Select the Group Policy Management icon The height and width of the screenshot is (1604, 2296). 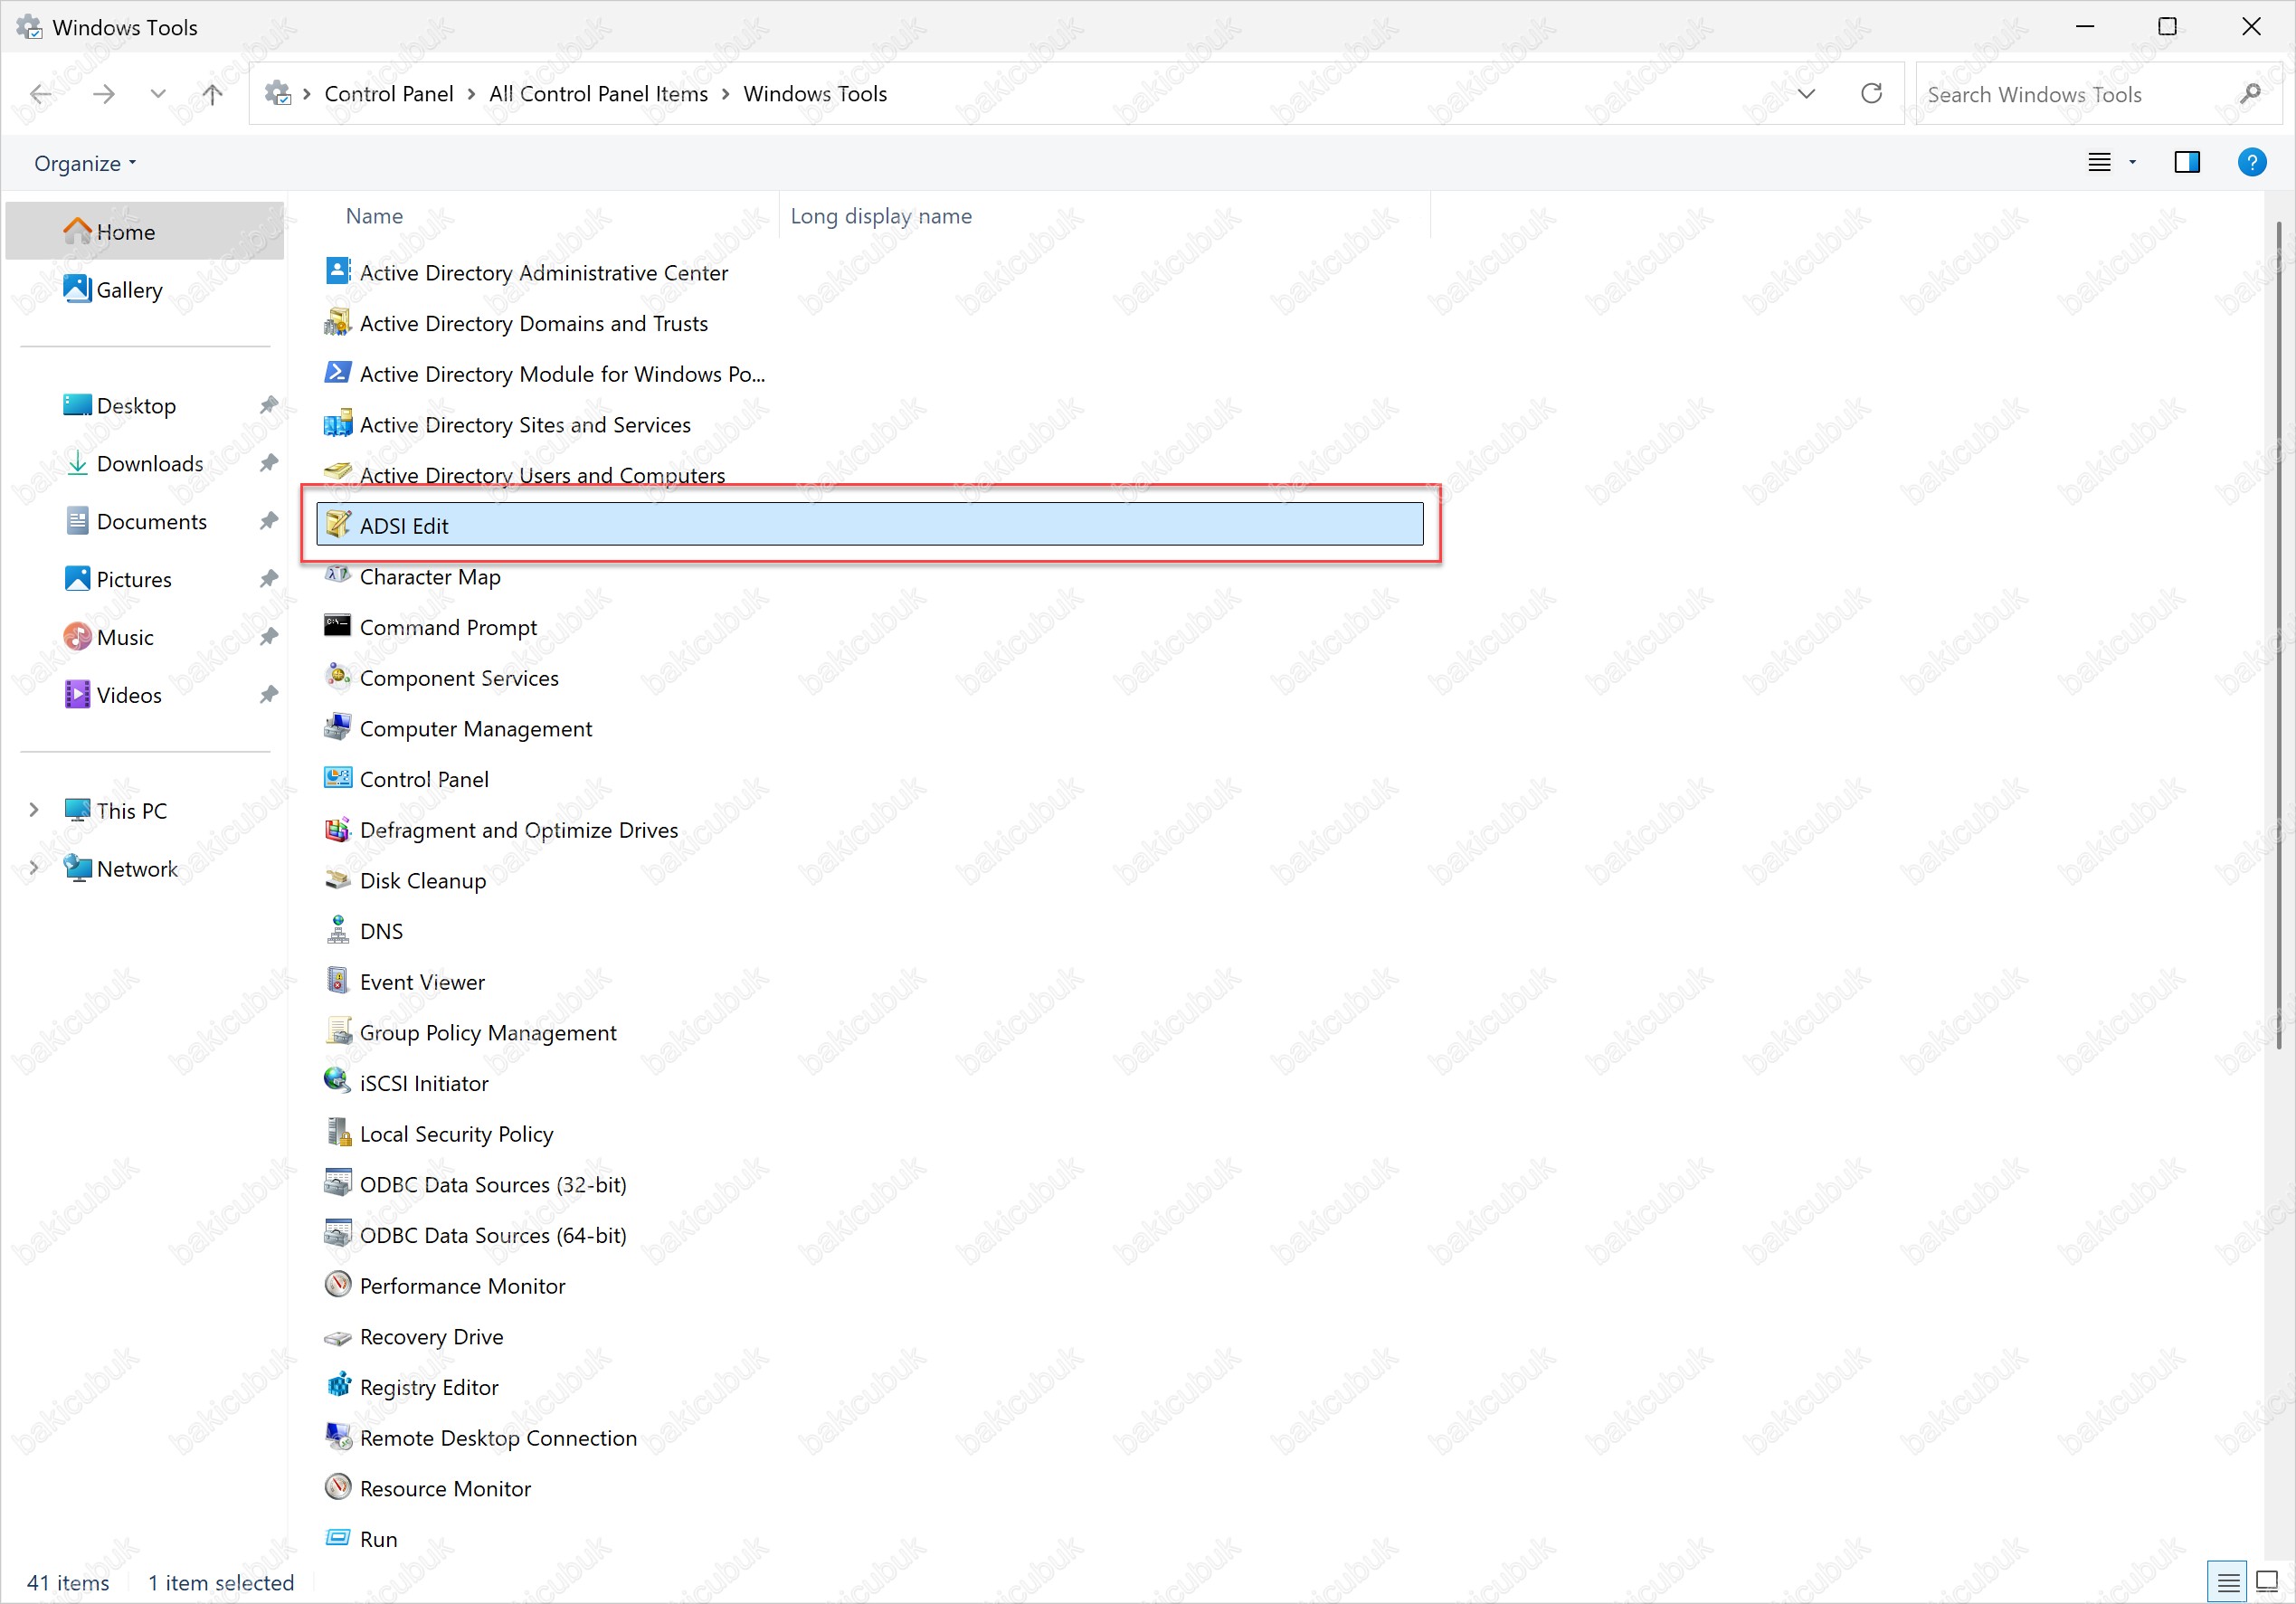tap(338, 1031)
